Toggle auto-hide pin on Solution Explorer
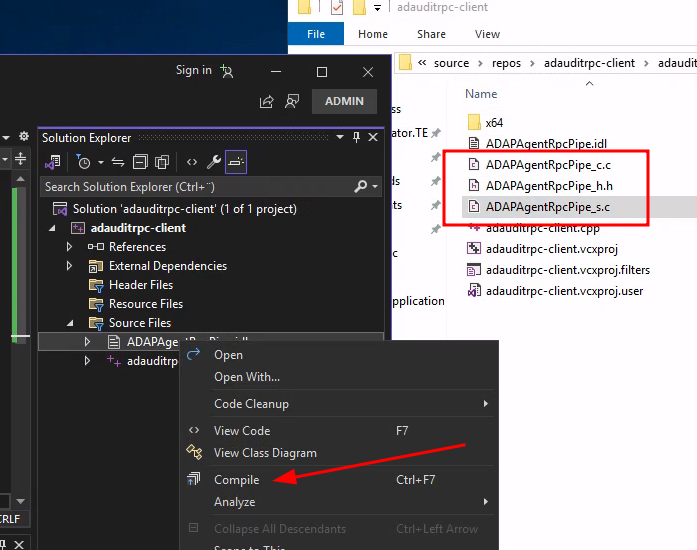 coord(357,137)
